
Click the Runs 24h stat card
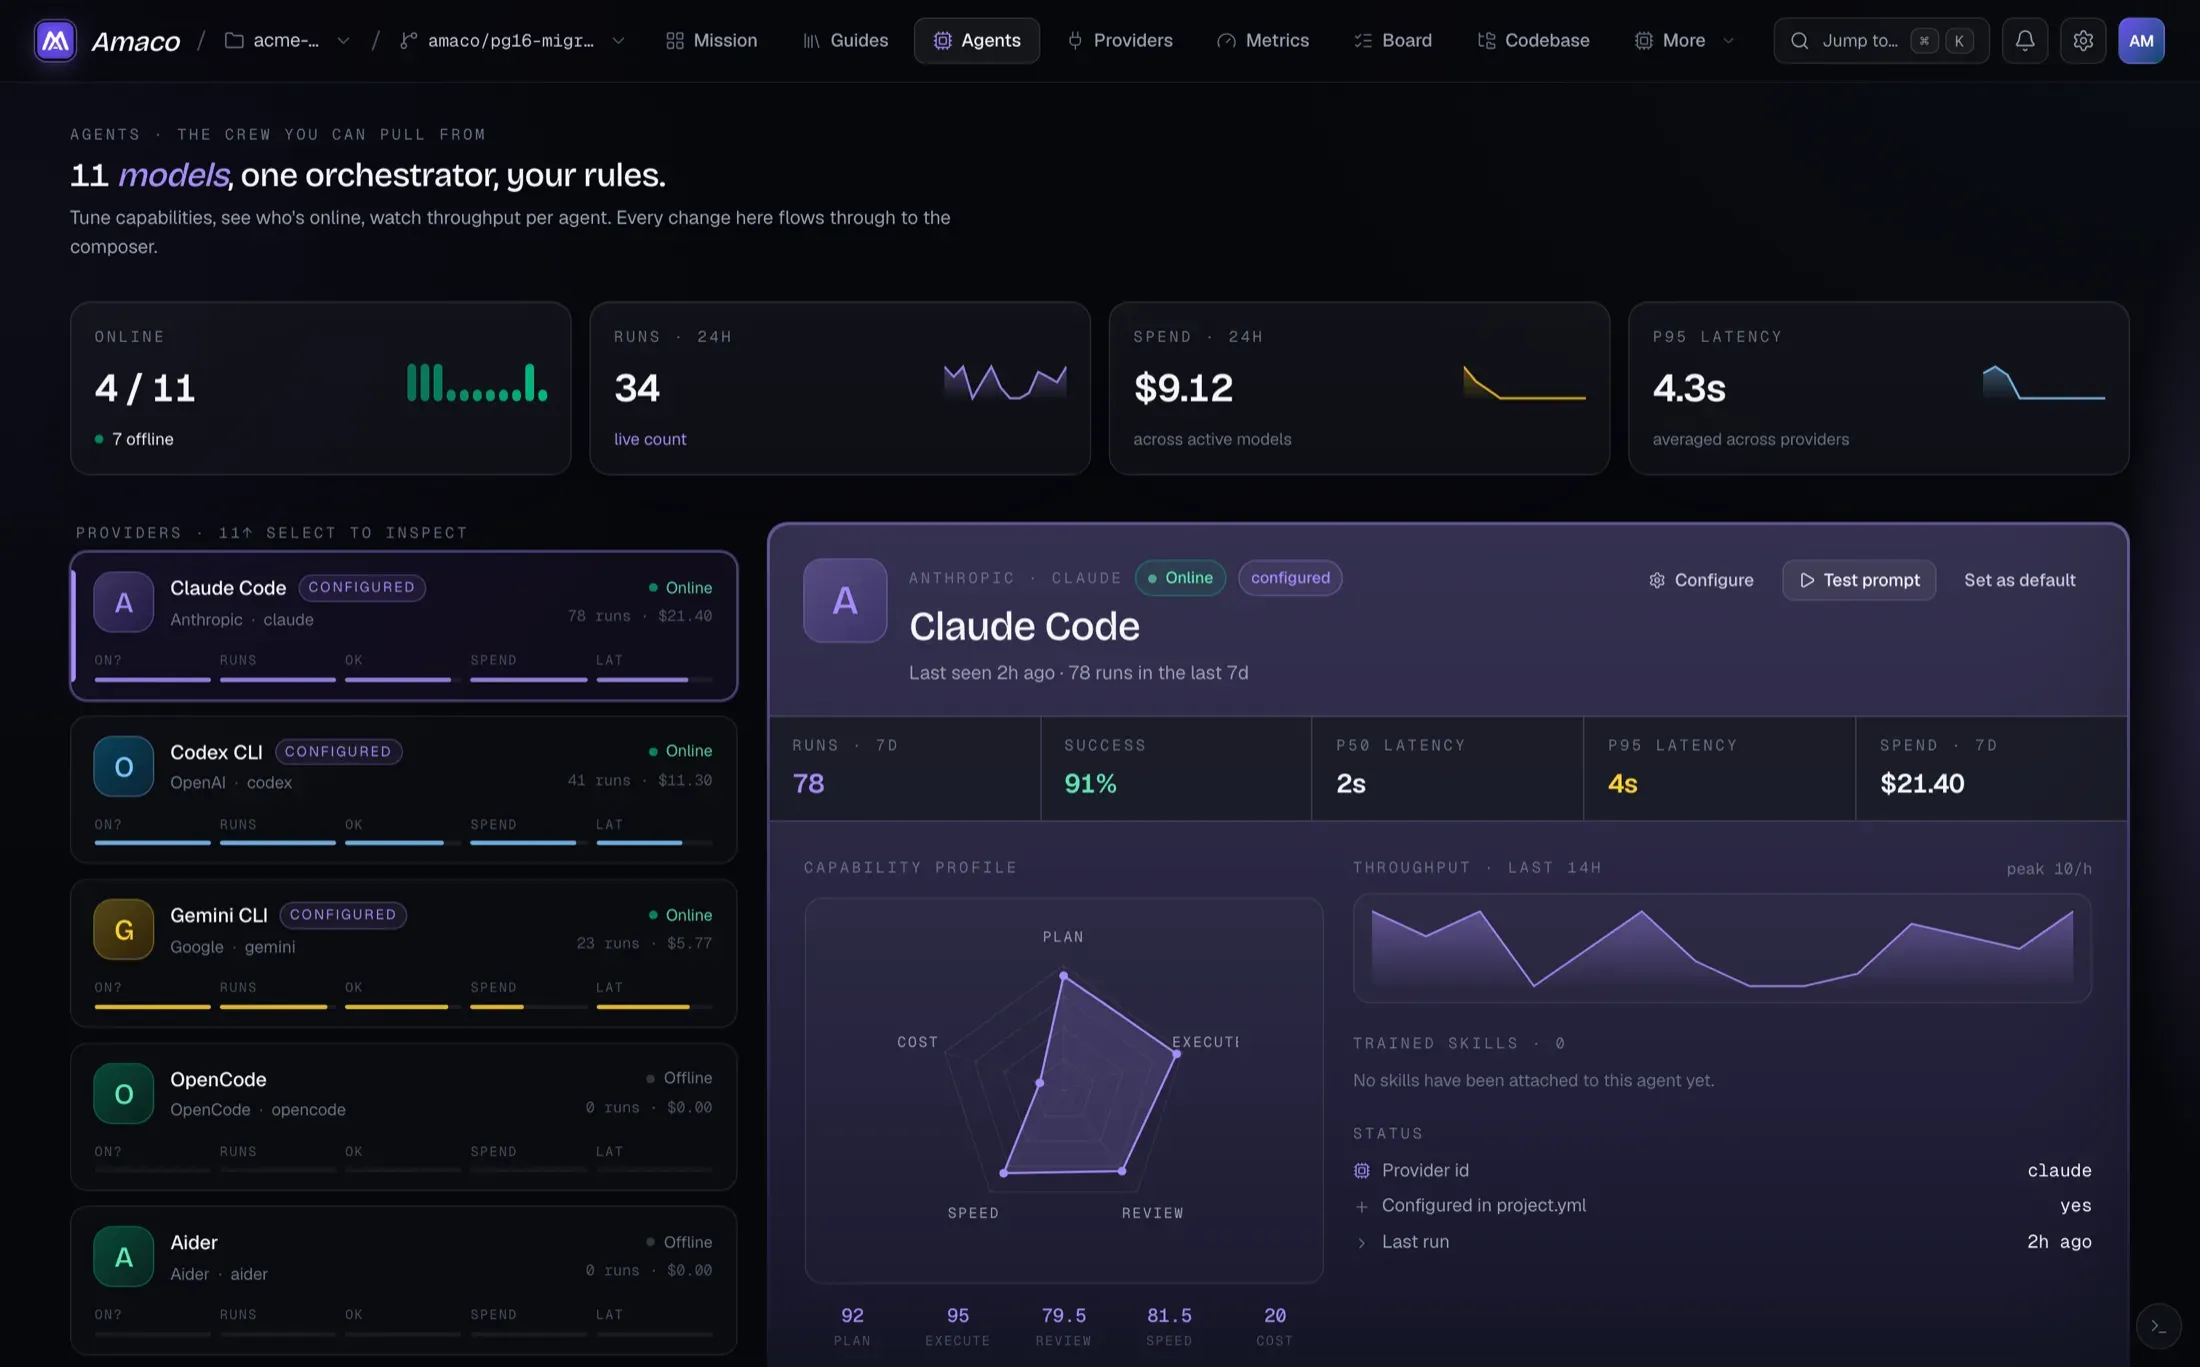tap(840, 388)
